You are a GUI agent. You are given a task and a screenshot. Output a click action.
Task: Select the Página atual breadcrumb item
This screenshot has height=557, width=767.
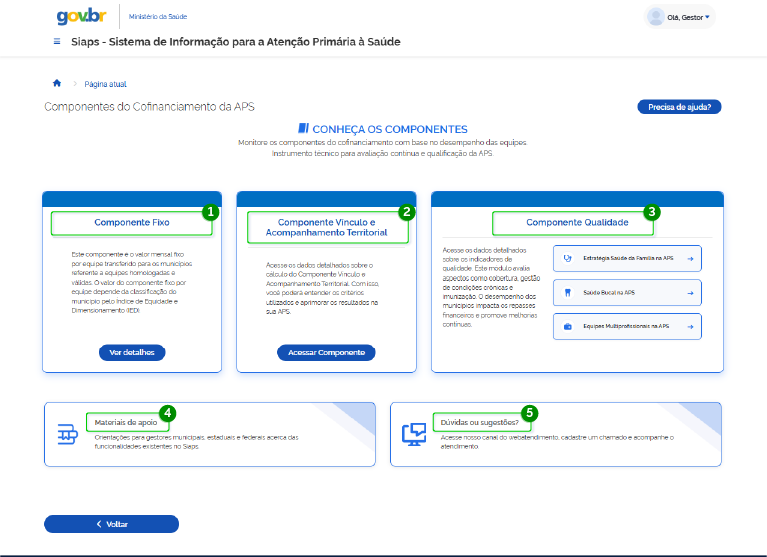click(x=105, y=85)
